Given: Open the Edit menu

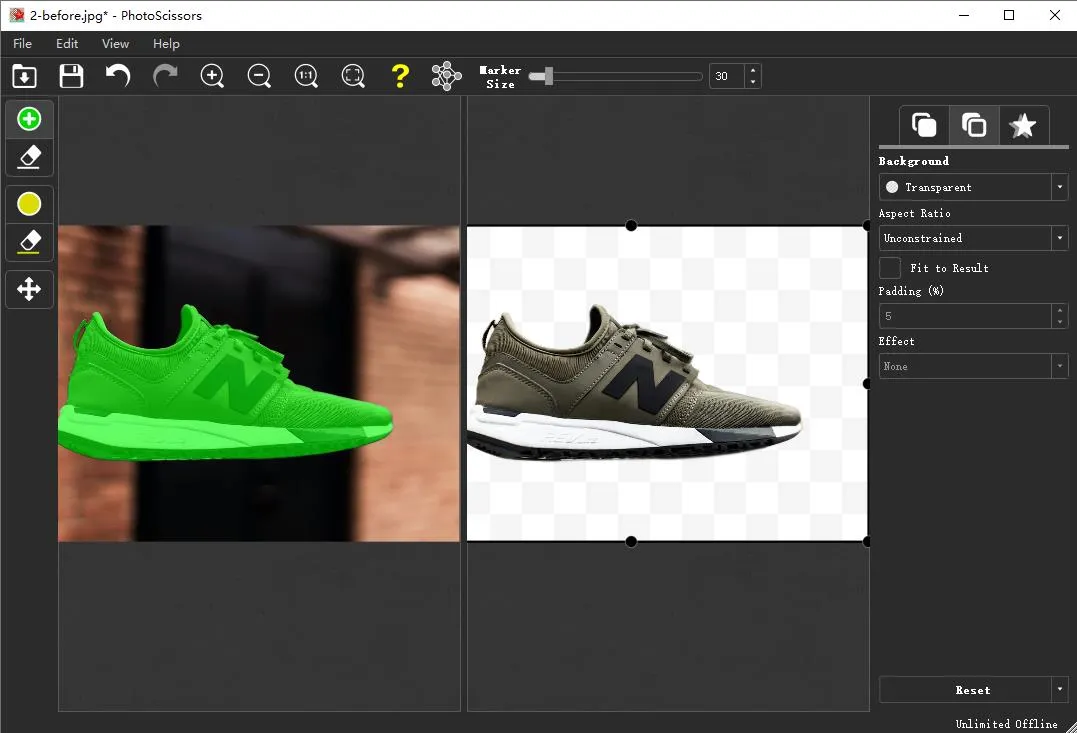Looking at the screenshot, I should (67, 44).
